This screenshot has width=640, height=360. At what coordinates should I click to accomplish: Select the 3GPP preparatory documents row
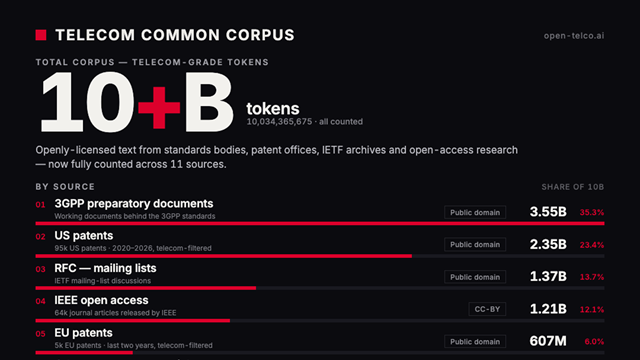320,209
